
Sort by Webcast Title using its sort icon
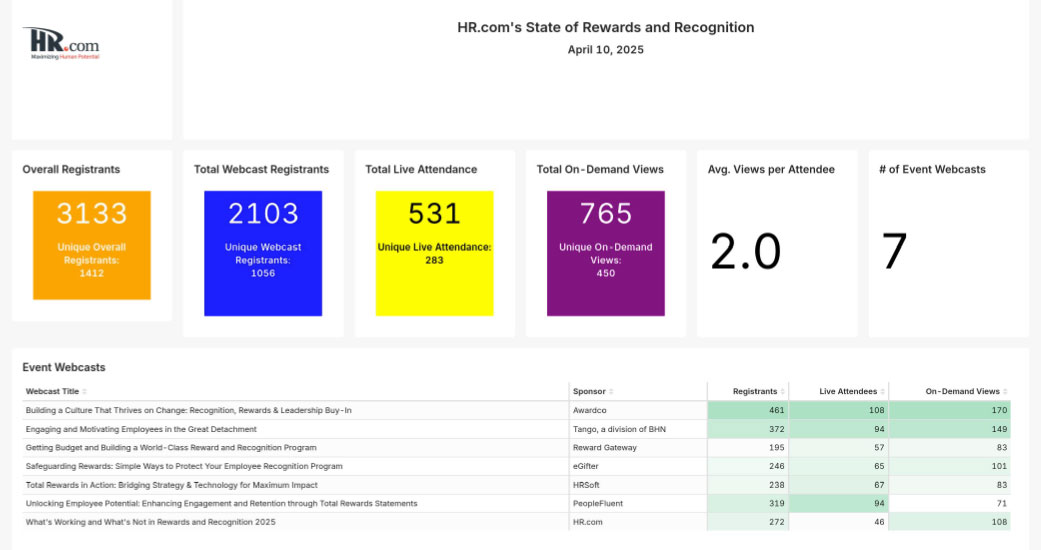[84, 392]
